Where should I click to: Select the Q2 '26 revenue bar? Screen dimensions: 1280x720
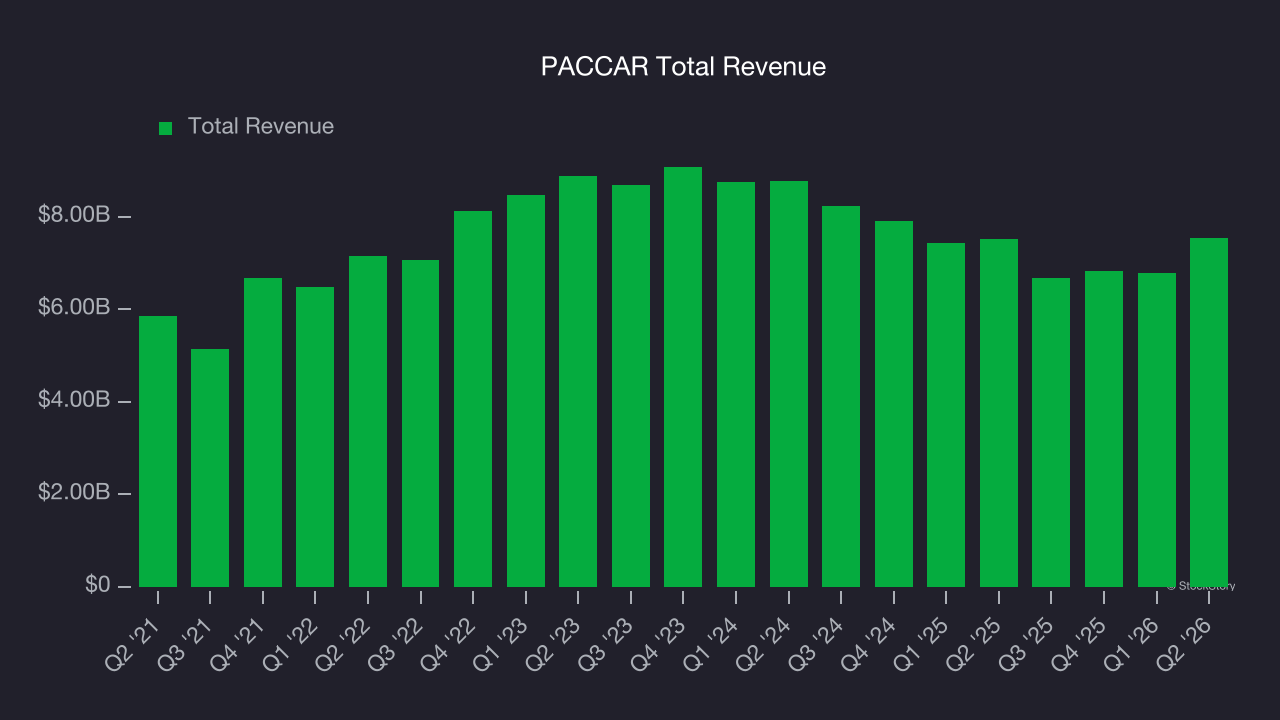1209,412
